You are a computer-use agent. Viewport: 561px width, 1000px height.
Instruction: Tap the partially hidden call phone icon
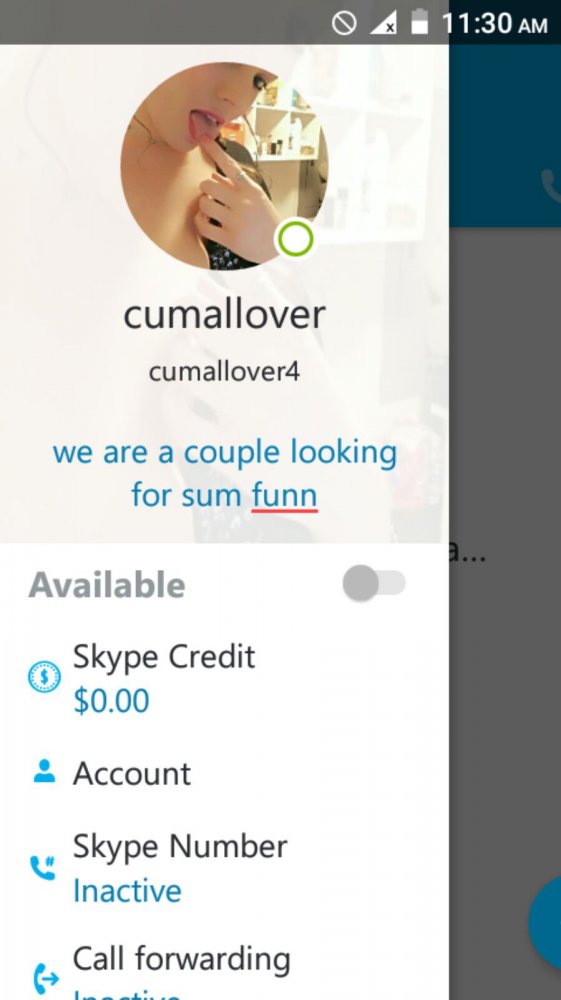tap(551, 185)
